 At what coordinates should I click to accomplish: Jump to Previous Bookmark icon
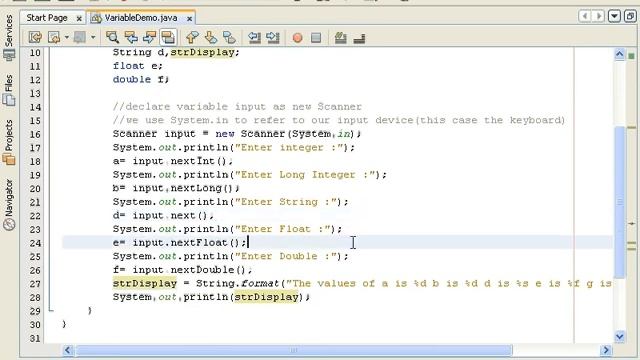coord(192,38)
